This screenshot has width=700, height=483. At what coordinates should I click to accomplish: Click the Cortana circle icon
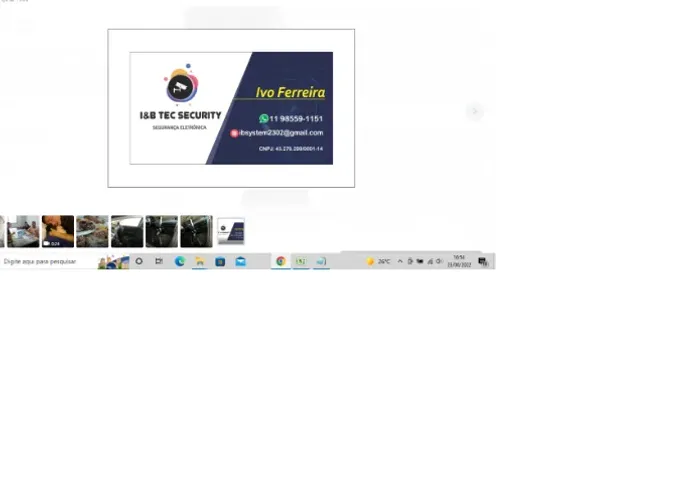pyautogui.click(x=139, y=261)
